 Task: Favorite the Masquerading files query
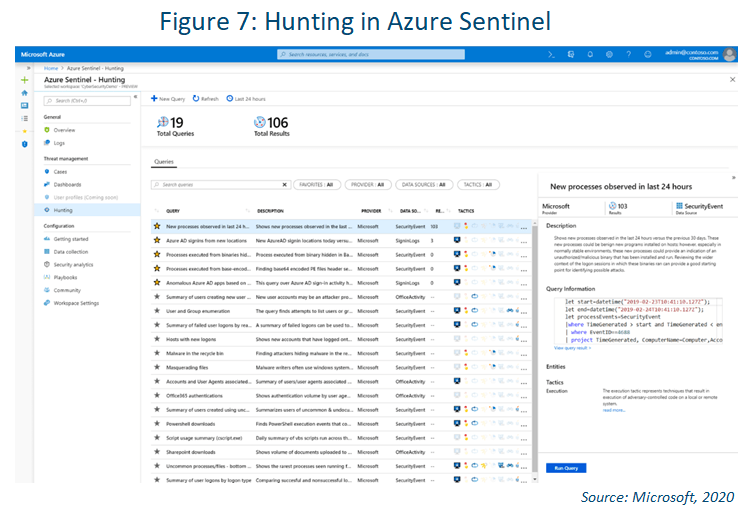(157, 367)
